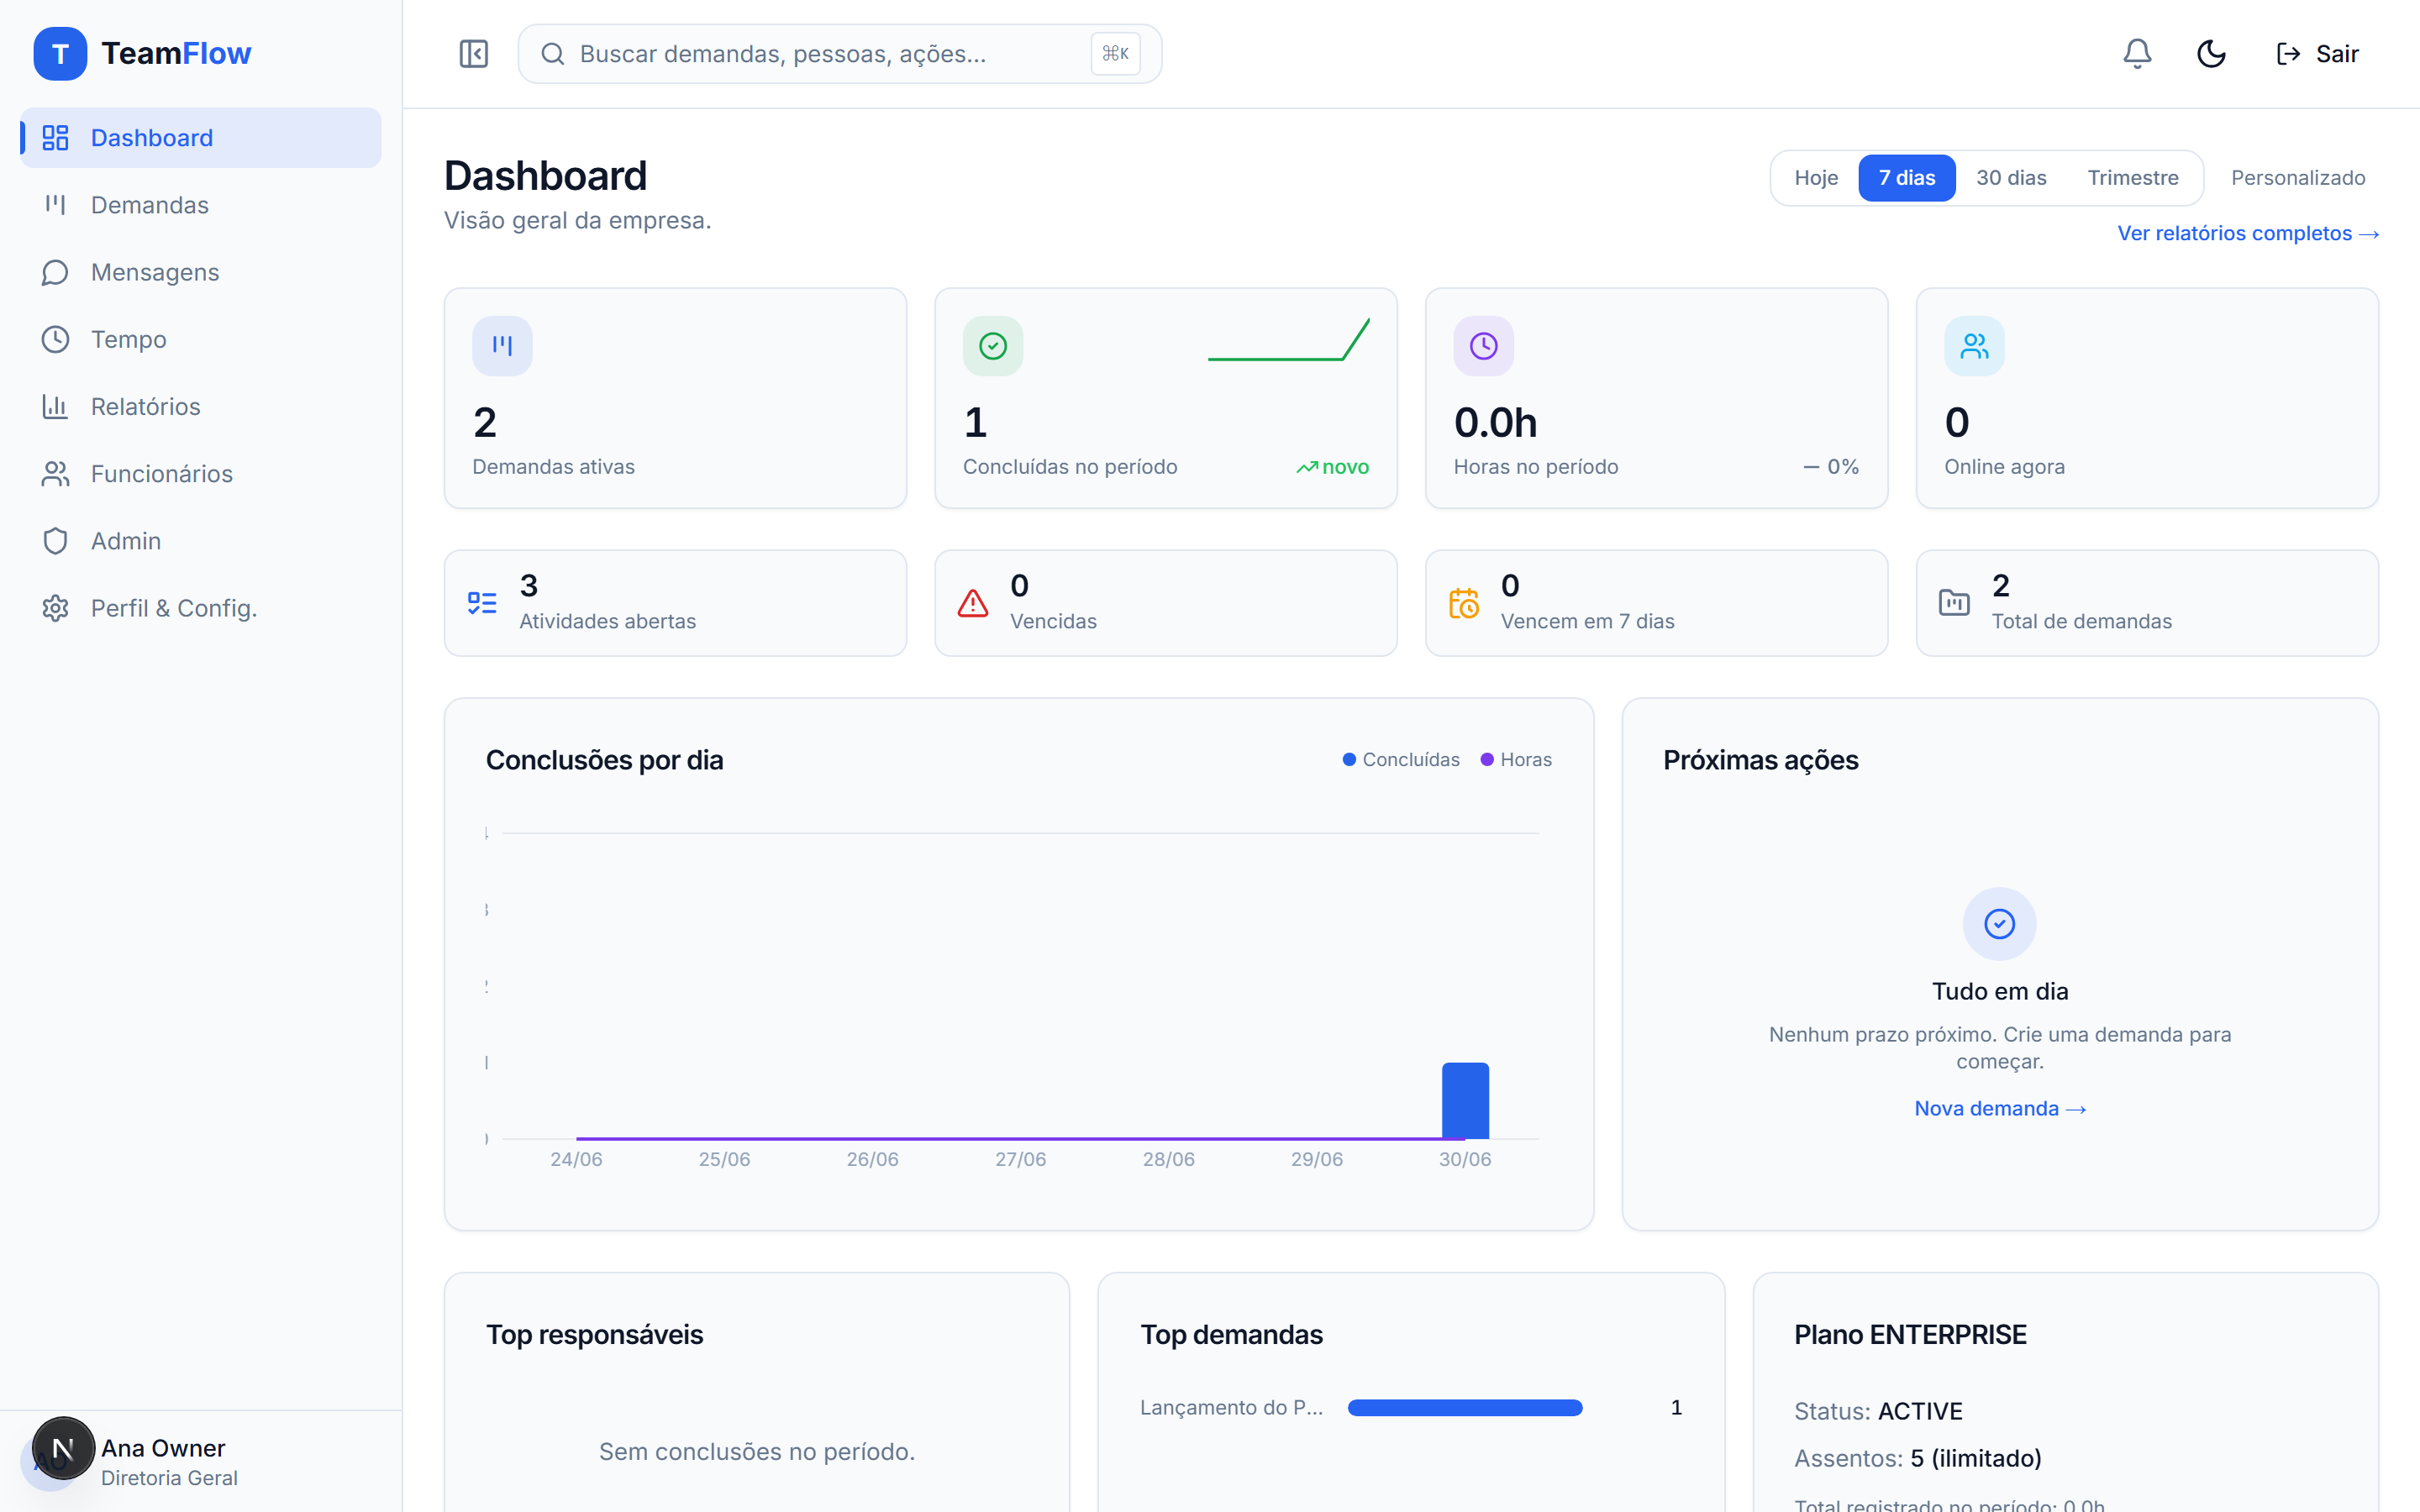Screen dimensions: 2420x1512
Task: Click the Perfil & Config. gear icon
Action: (55, 608)
